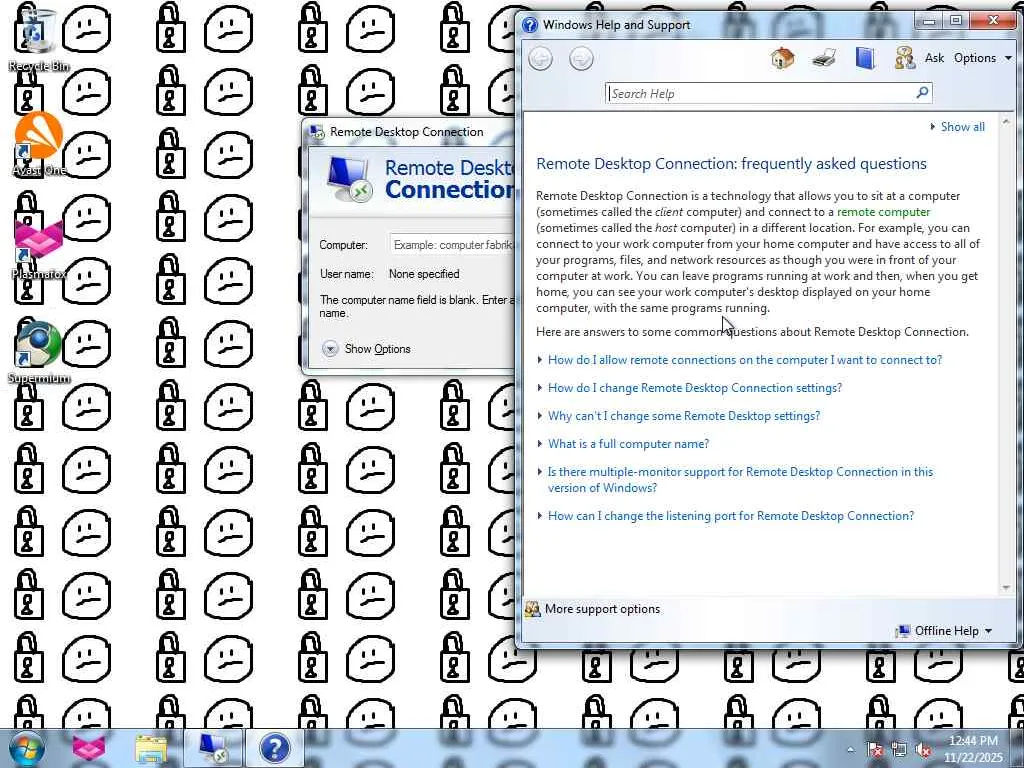This screenshot has height=768, width=1024.
Task: Click the 'None specified' user name text
Action: 424,274
